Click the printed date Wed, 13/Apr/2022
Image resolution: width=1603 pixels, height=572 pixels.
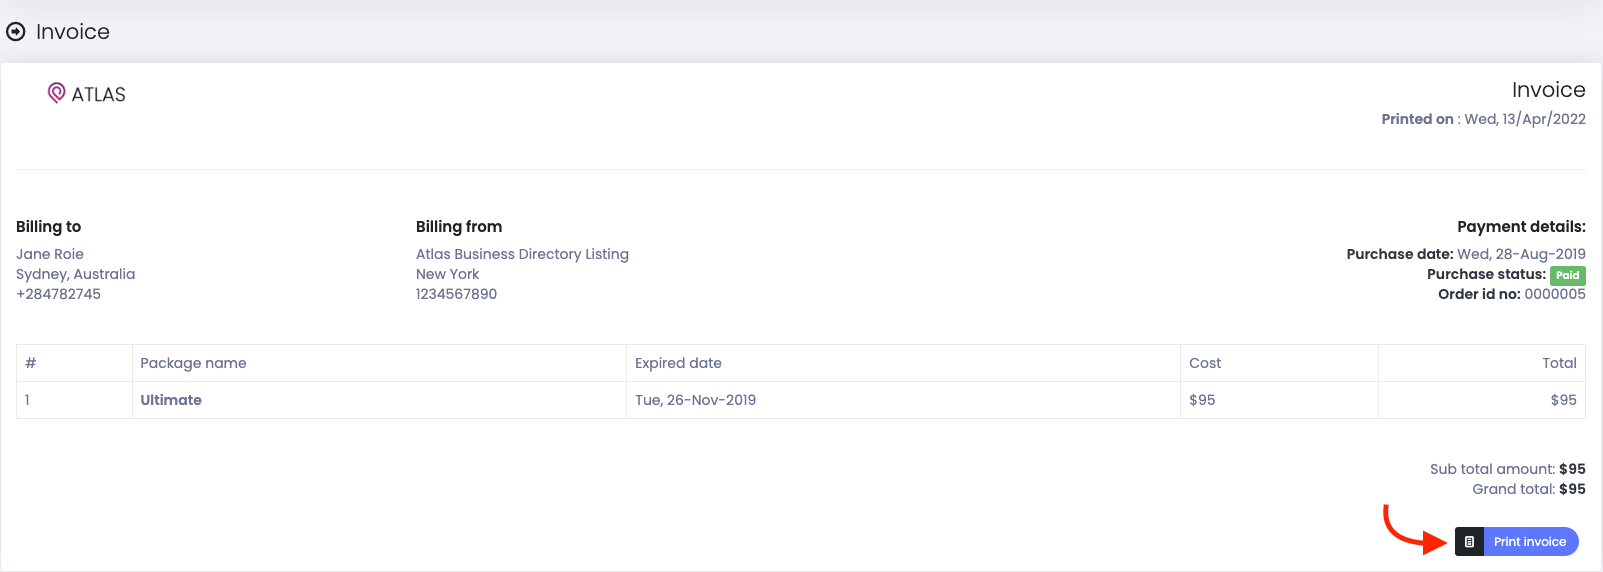pos(1525,119)
